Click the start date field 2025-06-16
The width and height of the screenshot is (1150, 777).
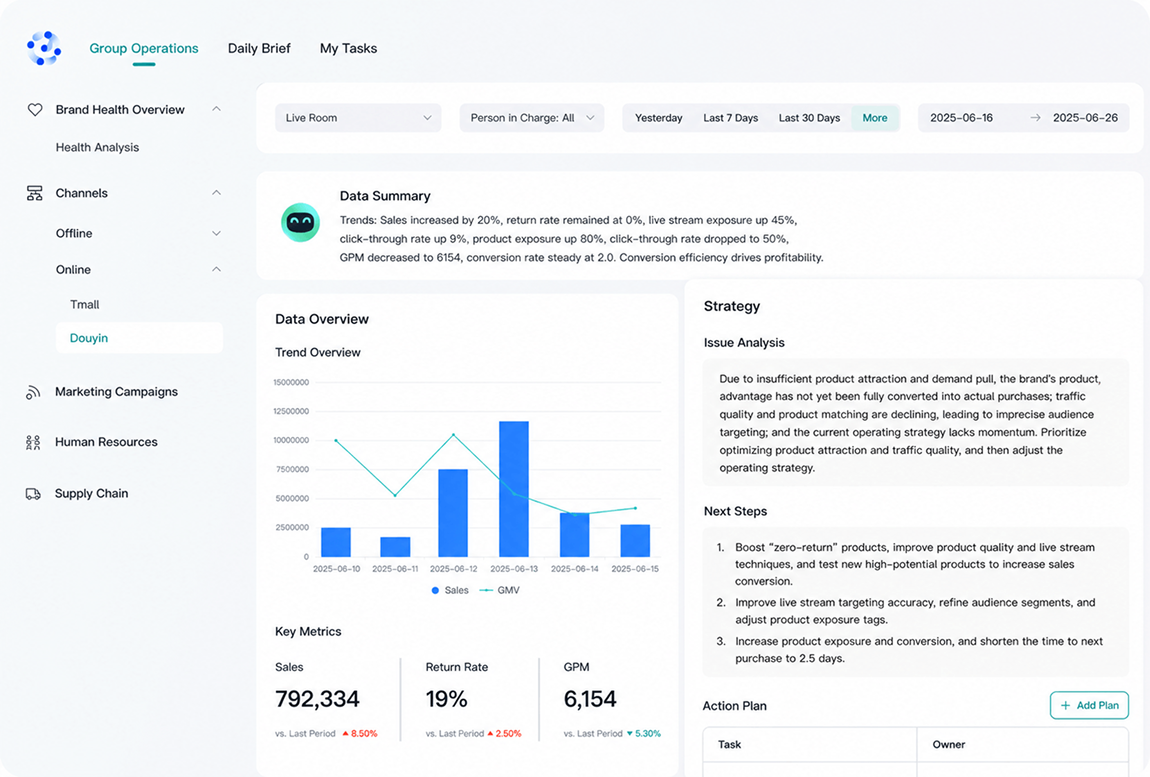tap(962, 117)
